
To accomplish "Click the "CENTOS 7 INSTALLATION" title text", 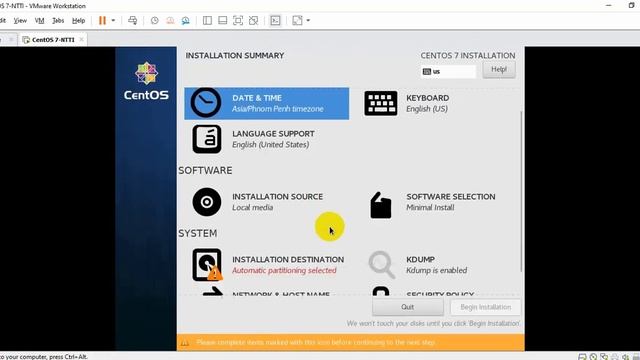I will tap(468, 56).
